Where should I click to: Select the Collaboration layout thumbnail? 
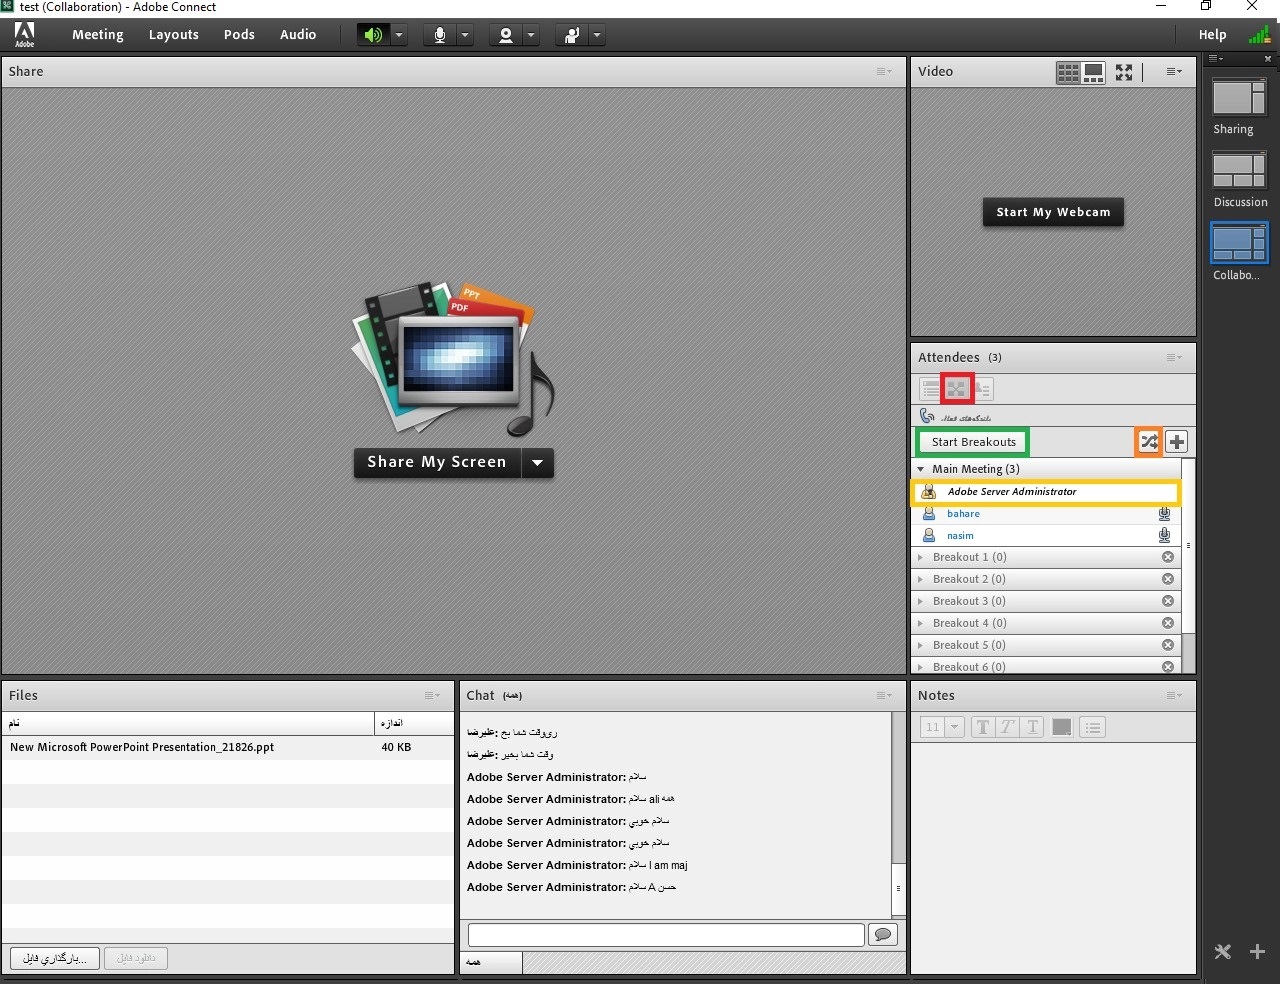pyautogui.click(x=1239, y=243)
